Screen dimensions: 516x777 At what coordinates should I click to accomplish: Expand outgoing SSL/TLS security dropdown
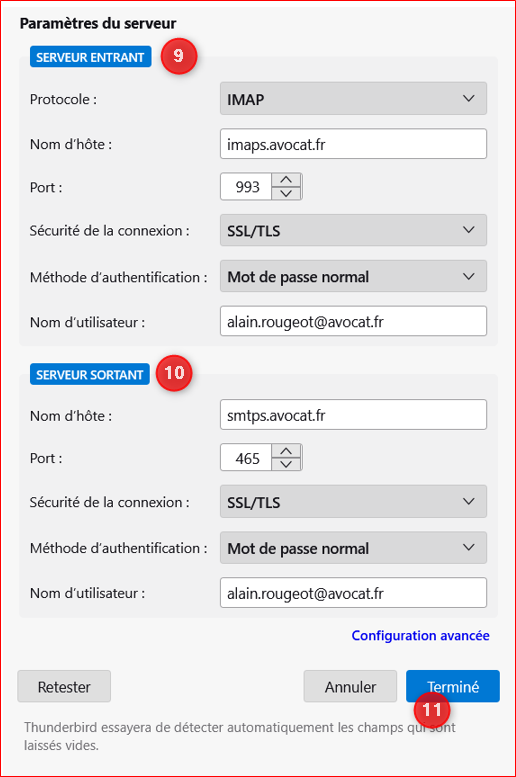(x=353, y=501)
